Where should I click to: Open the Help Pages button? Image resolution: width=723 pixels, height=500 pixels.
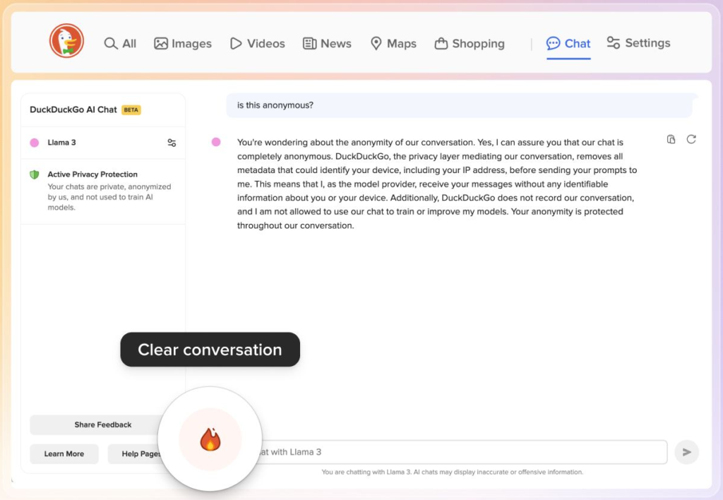135,454
